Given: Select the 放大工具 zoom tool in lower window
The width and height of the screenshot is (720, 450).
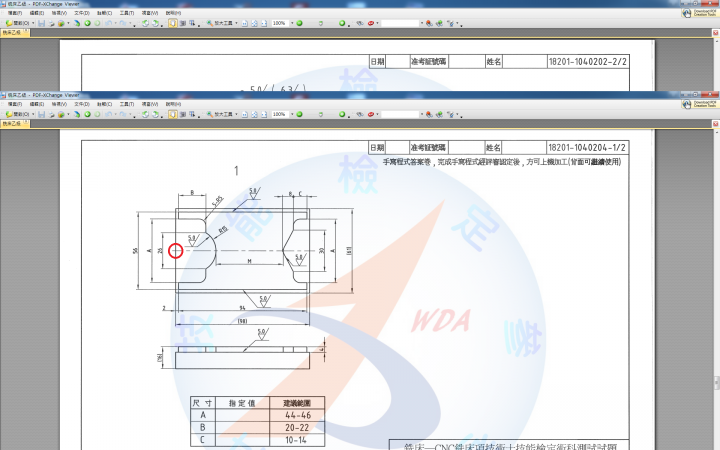Looking at the screenshot, I should point(219,114).
